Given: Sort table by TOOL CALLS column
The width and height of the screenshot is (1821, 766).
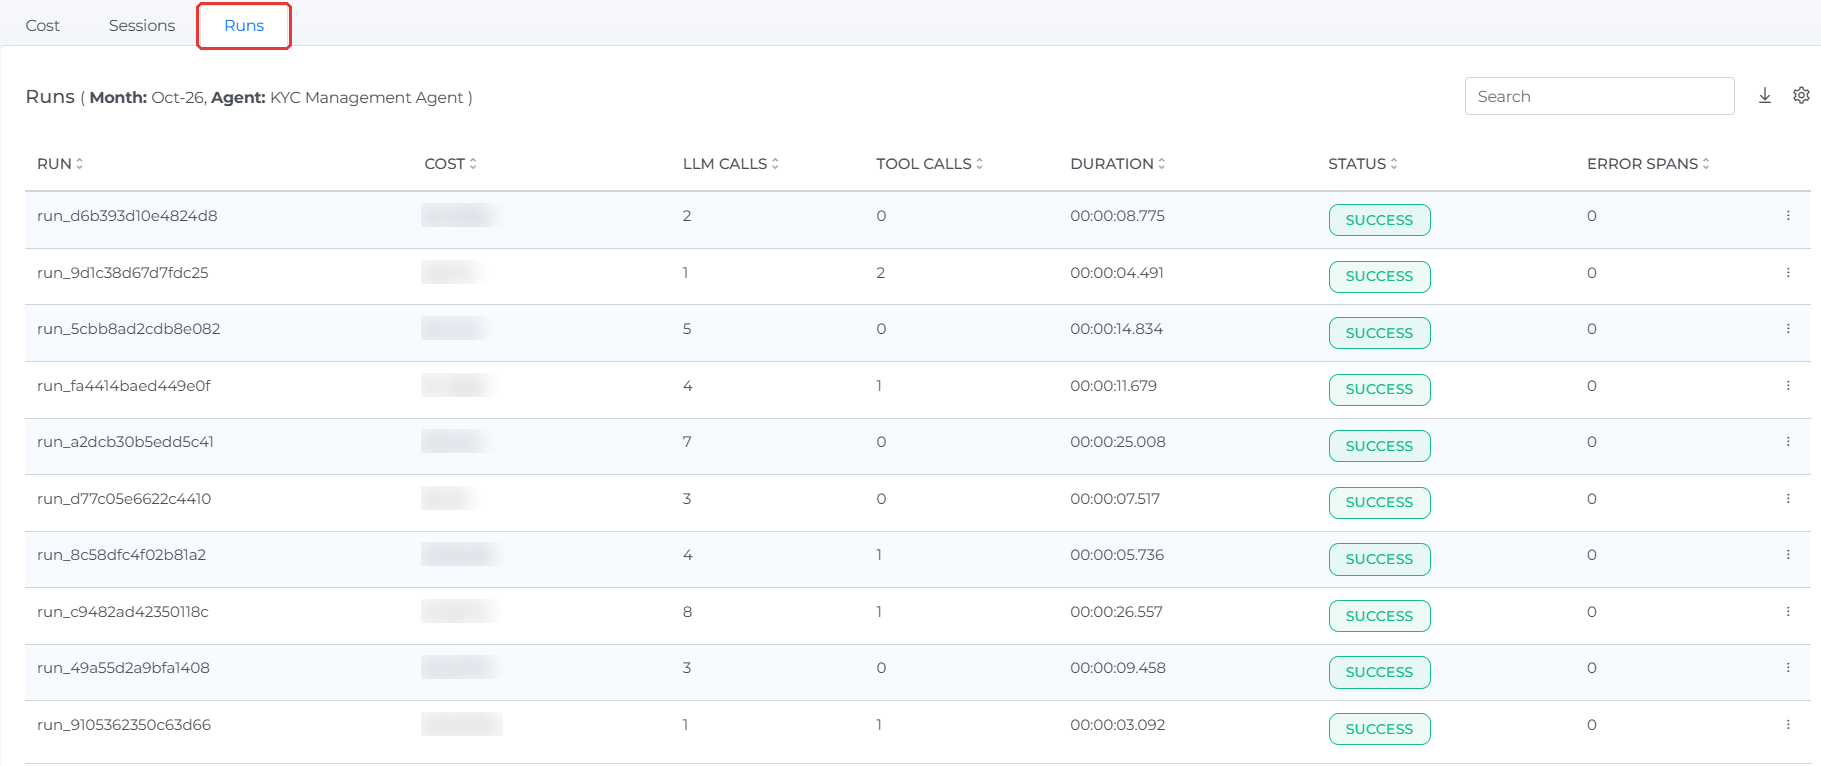Looking at the screenshot, I should (930, 164).
